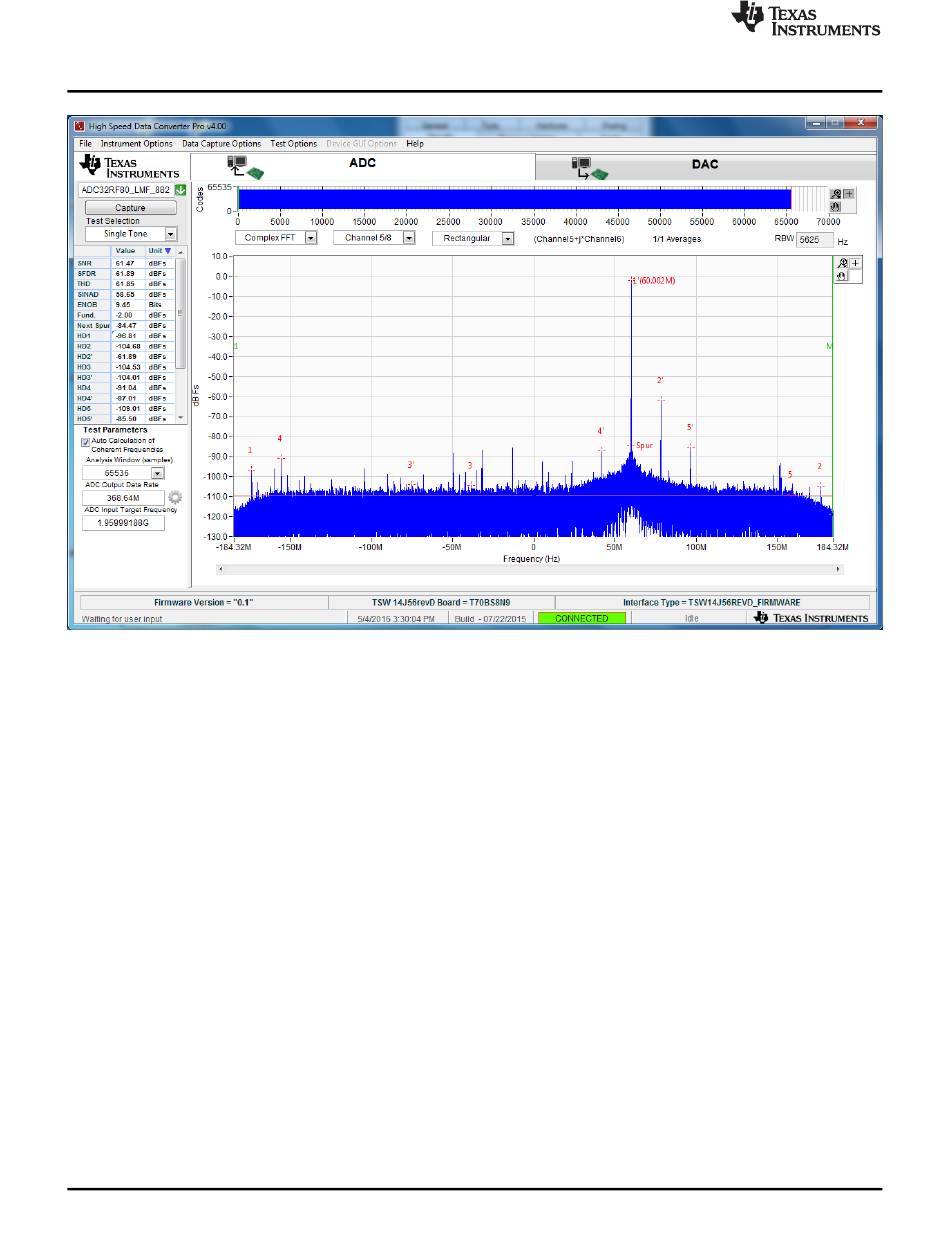Click the device name field ADC32RF80_LMF_882
Image resolution: width=950 pixels, height=1241 pixels.
[x=125, y=191]
